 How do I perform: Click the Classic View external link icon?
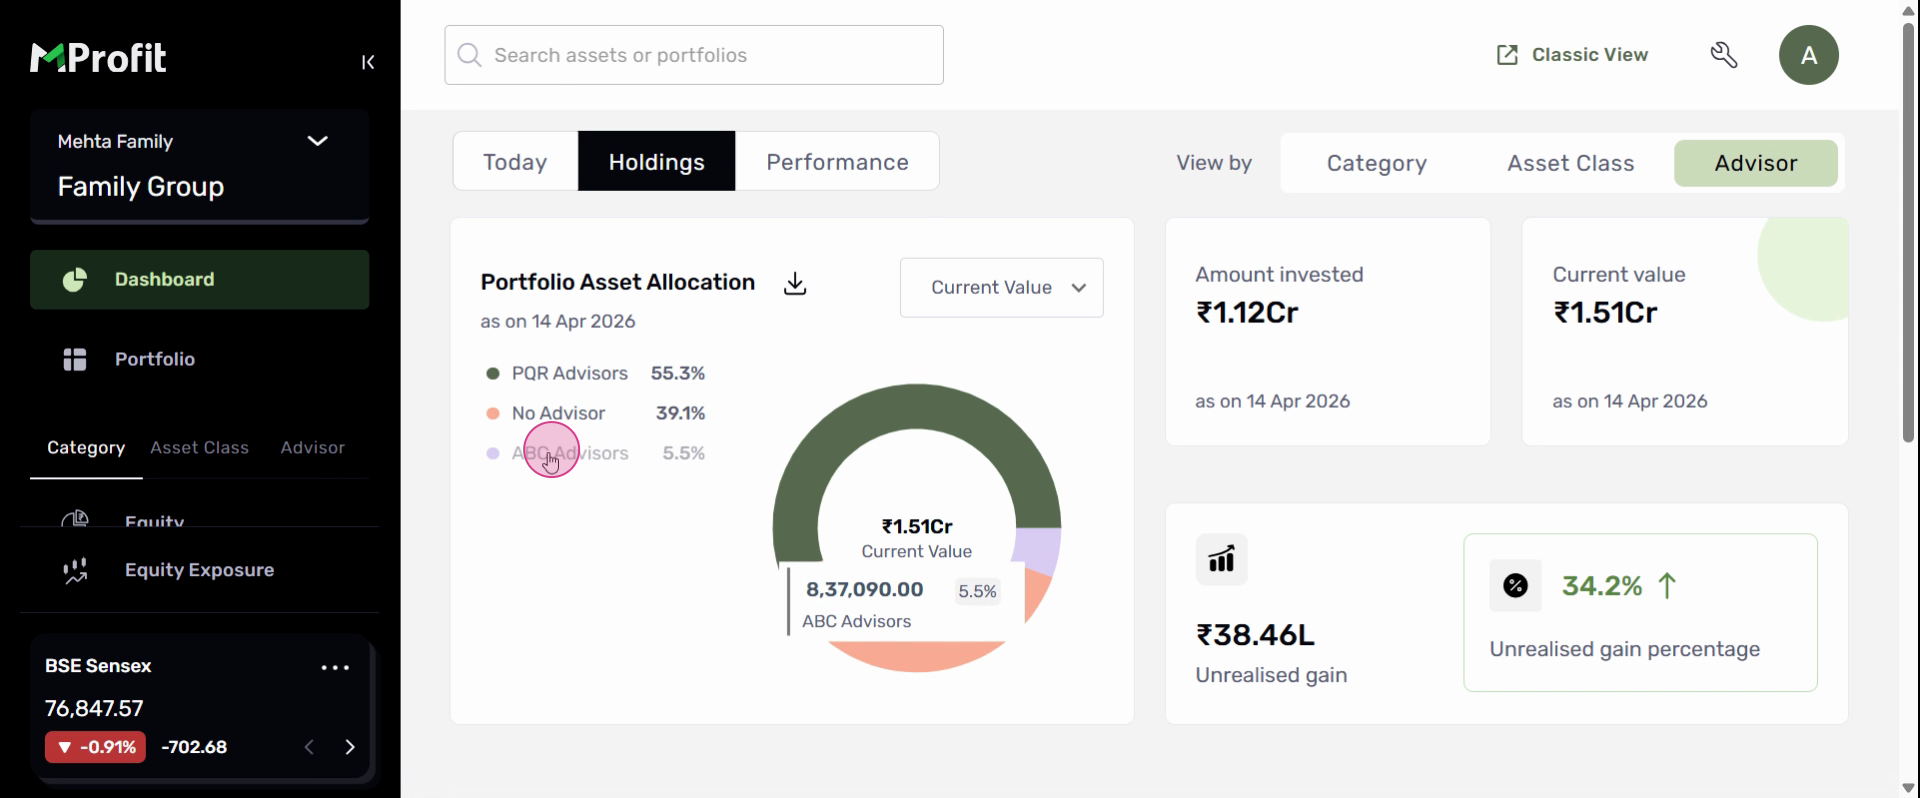1507,55
